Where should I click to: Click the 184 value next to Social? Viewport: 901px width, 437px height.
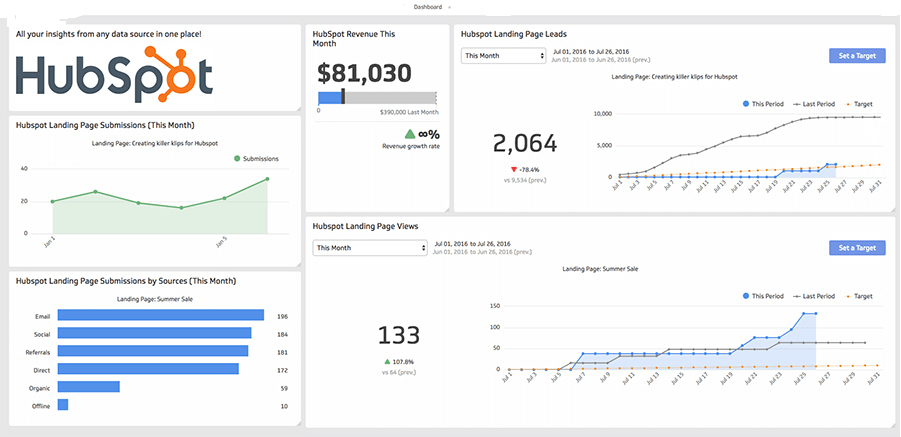point(282,334)
